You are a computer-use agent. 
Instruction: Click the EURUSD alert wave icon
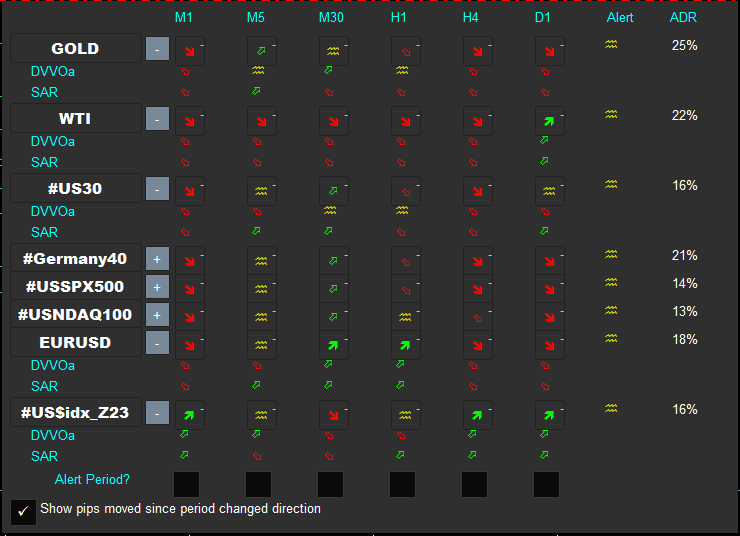tap(611, 338)
